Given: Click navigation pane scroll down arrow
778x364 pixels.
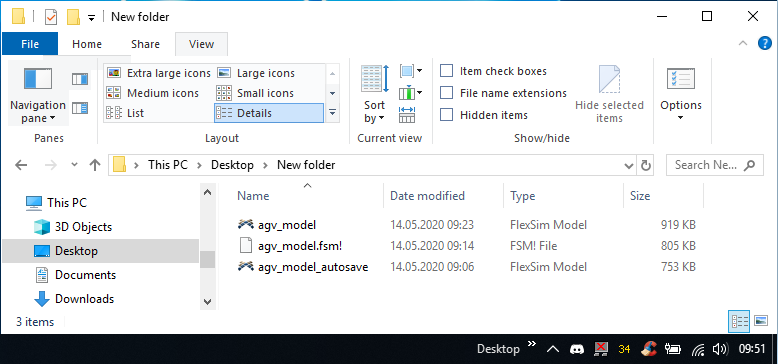Looking at the screenshot, I should (x=207, y=301).
